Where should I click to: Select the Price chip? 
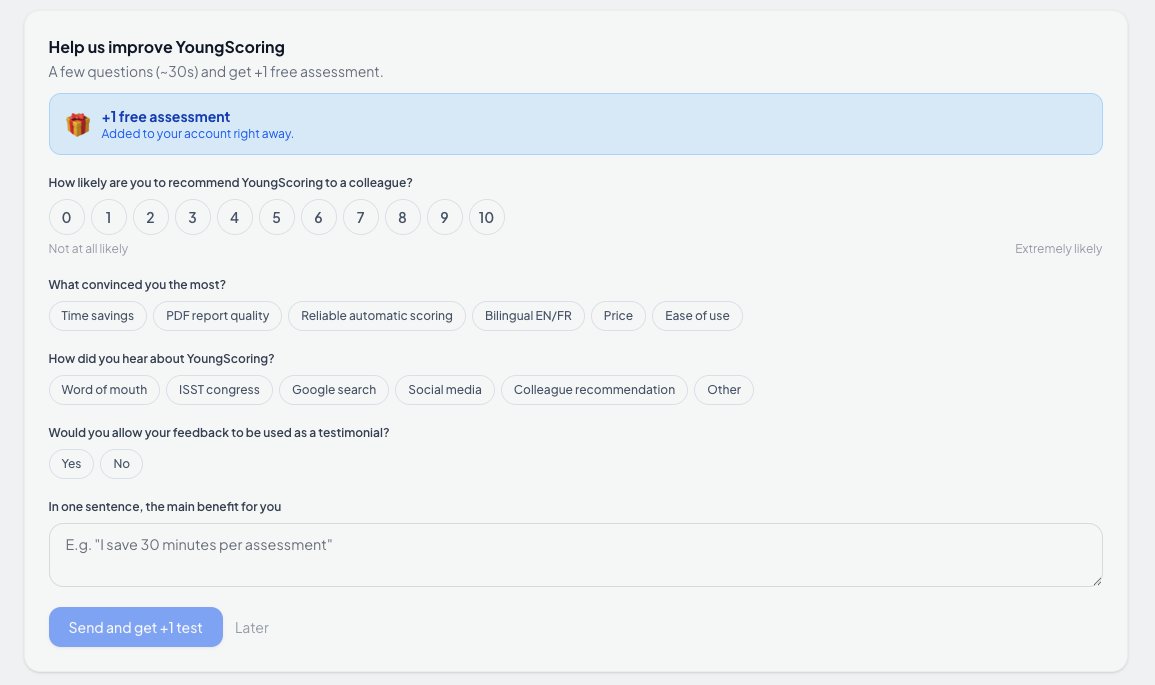(x=618, y=316)
